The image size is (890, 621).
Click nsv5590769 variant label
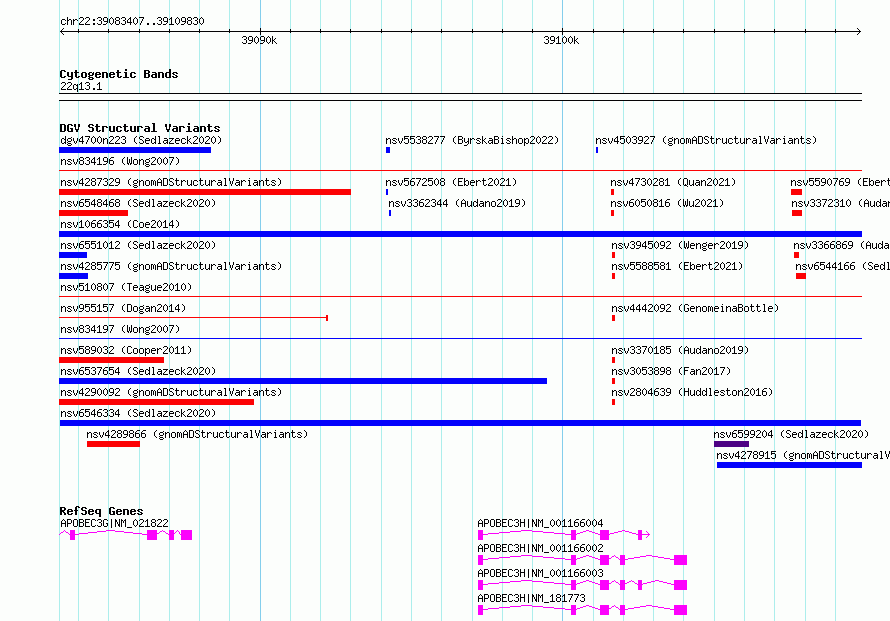click(840, 182)
